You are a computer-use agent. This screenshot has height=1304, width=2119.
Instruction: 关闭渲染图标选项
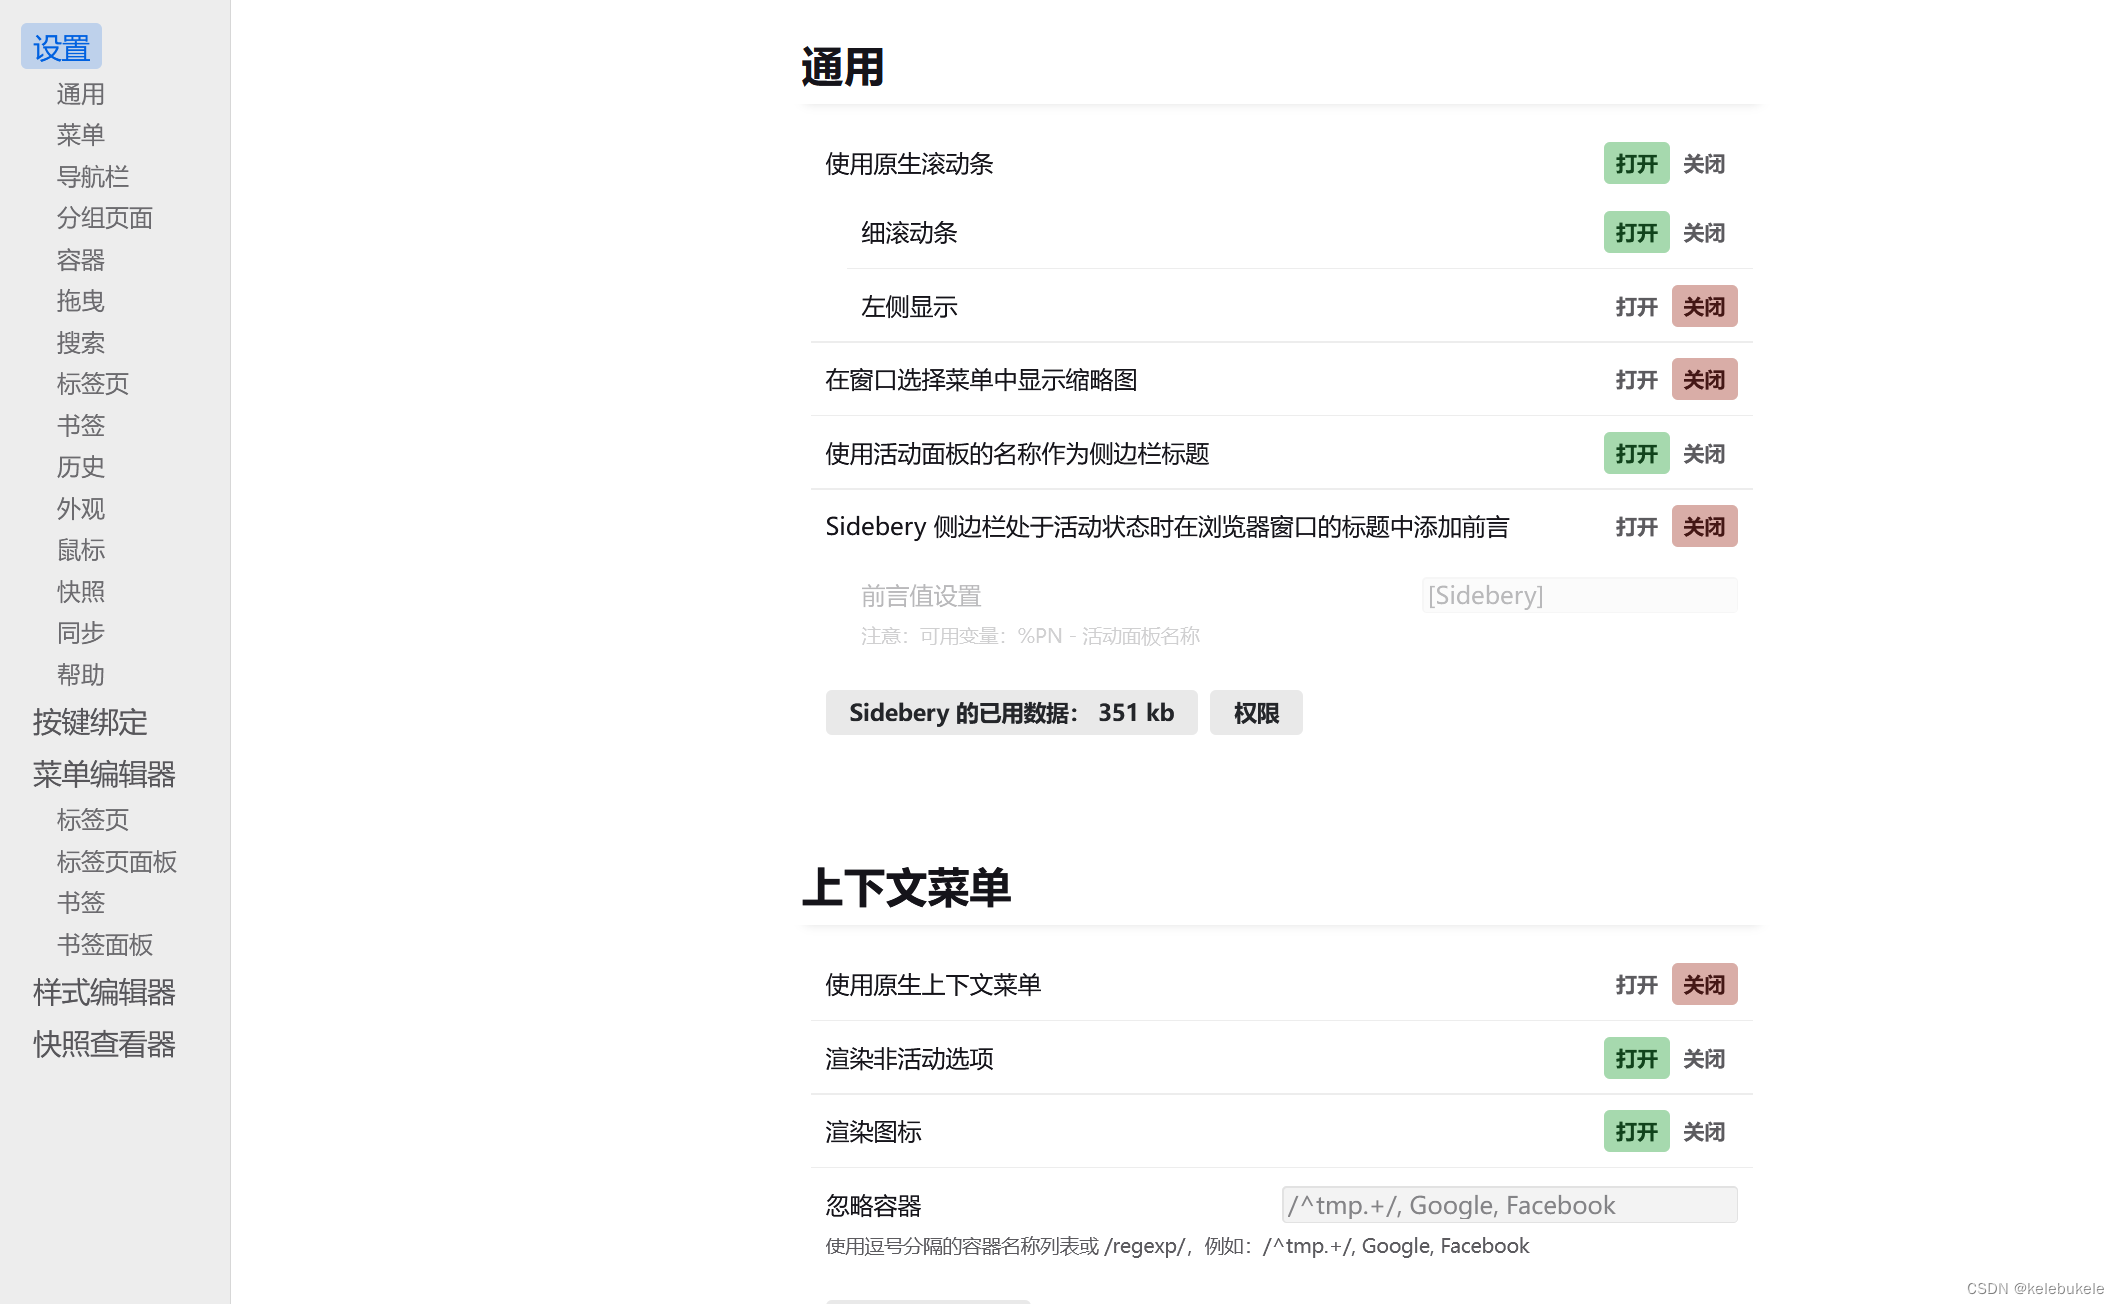tap(1704, 1131)
